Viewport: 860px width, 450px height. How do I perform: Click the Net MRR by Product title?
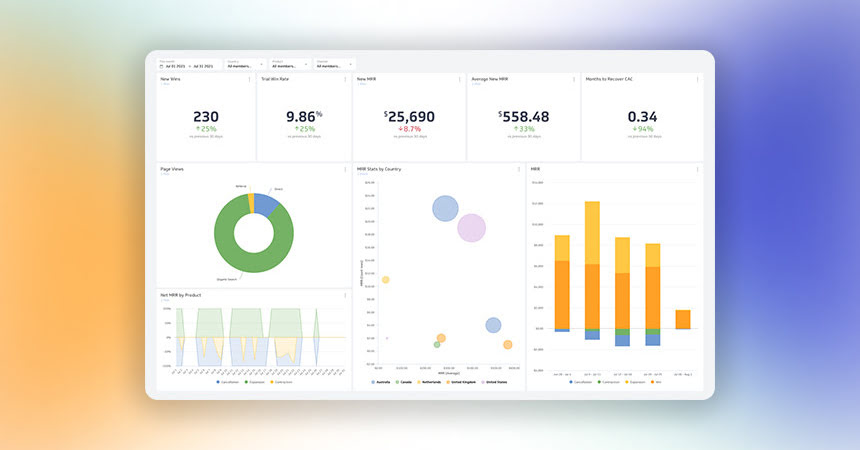tap(180, 295)
